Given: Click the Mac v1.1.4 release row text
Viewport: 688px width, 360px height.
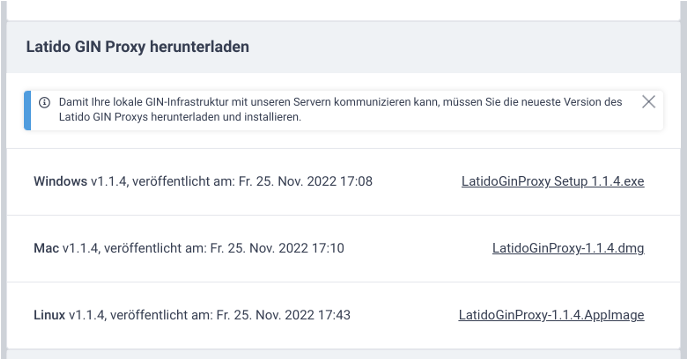Looking at the screenshot, I should 189,248.
